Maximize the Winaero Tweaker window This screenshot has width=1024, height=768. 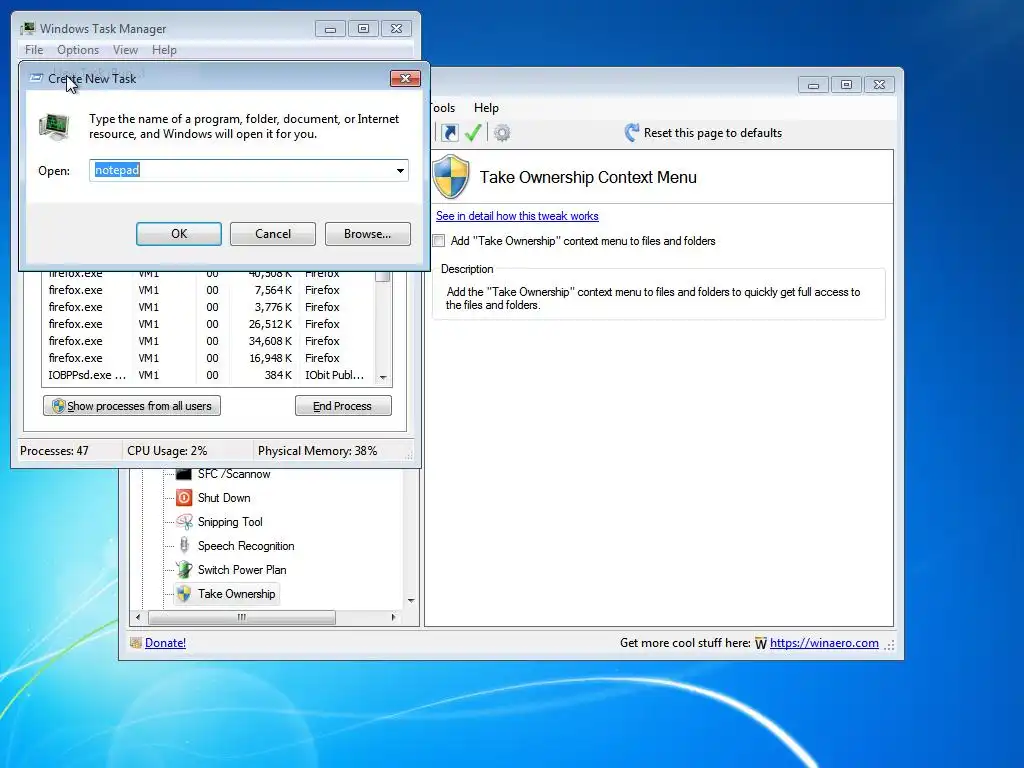846,85
